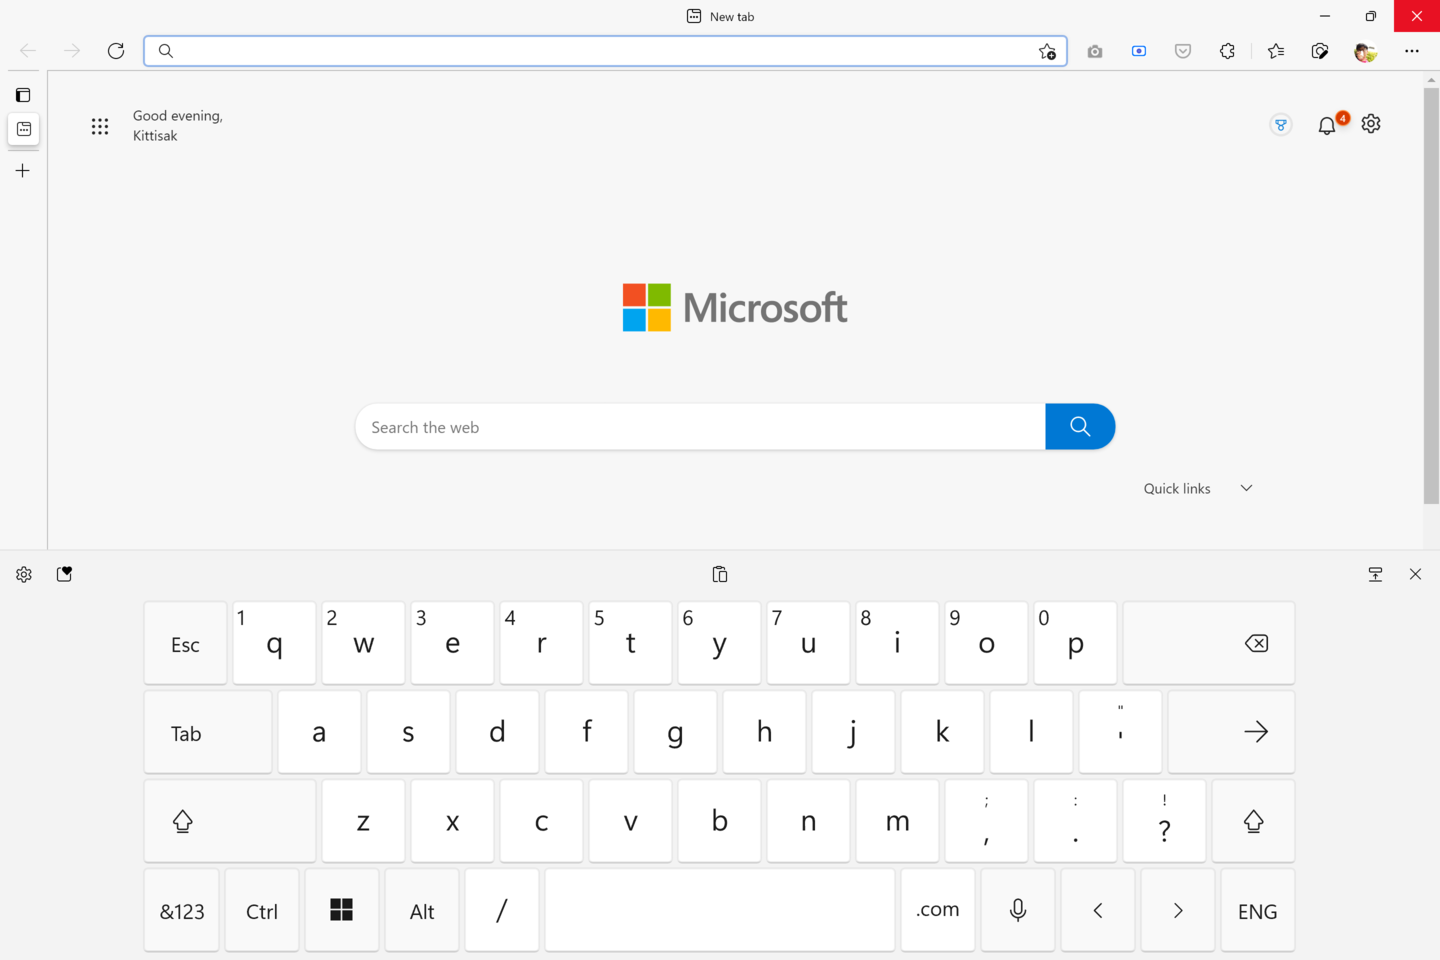The image size is (1440, 960).
Task: Click the blue screenshot toolbar icon
Action: point(1139,51)
